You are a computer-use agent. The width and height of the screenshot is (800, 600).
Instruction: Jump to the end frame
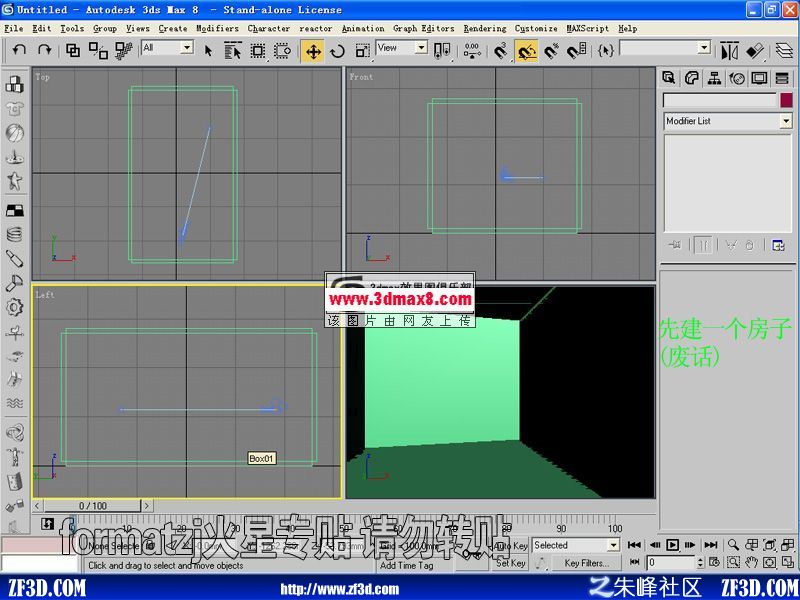pyautogui.click(x=710, y=545)
